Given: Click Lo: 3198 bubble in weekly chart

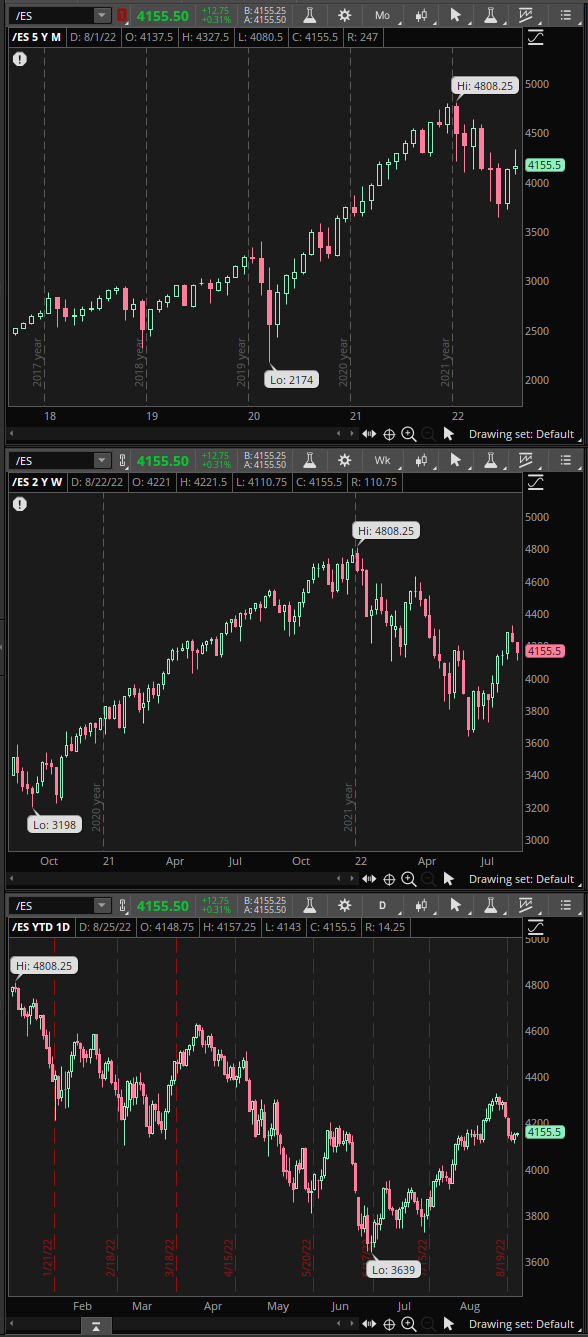Looking at the screenshot, I should (53, 825).
